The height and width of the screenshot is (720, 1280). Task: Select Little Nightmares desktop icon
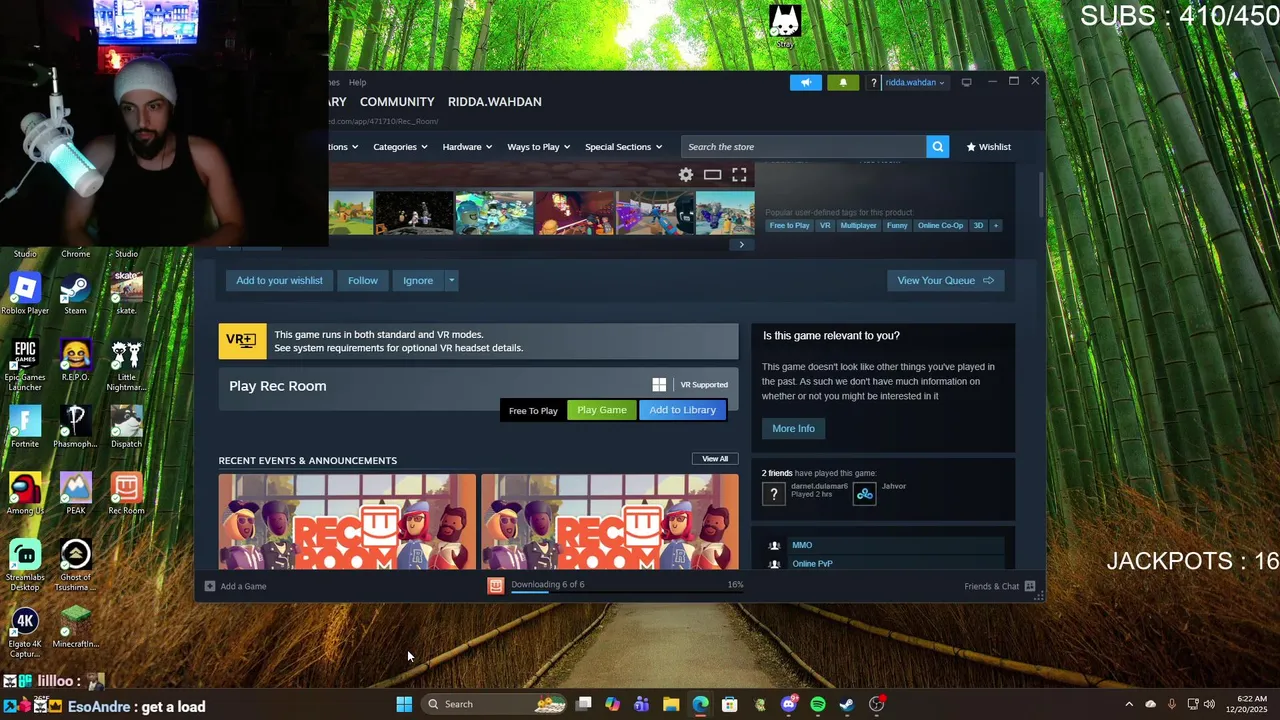point(126,366)
